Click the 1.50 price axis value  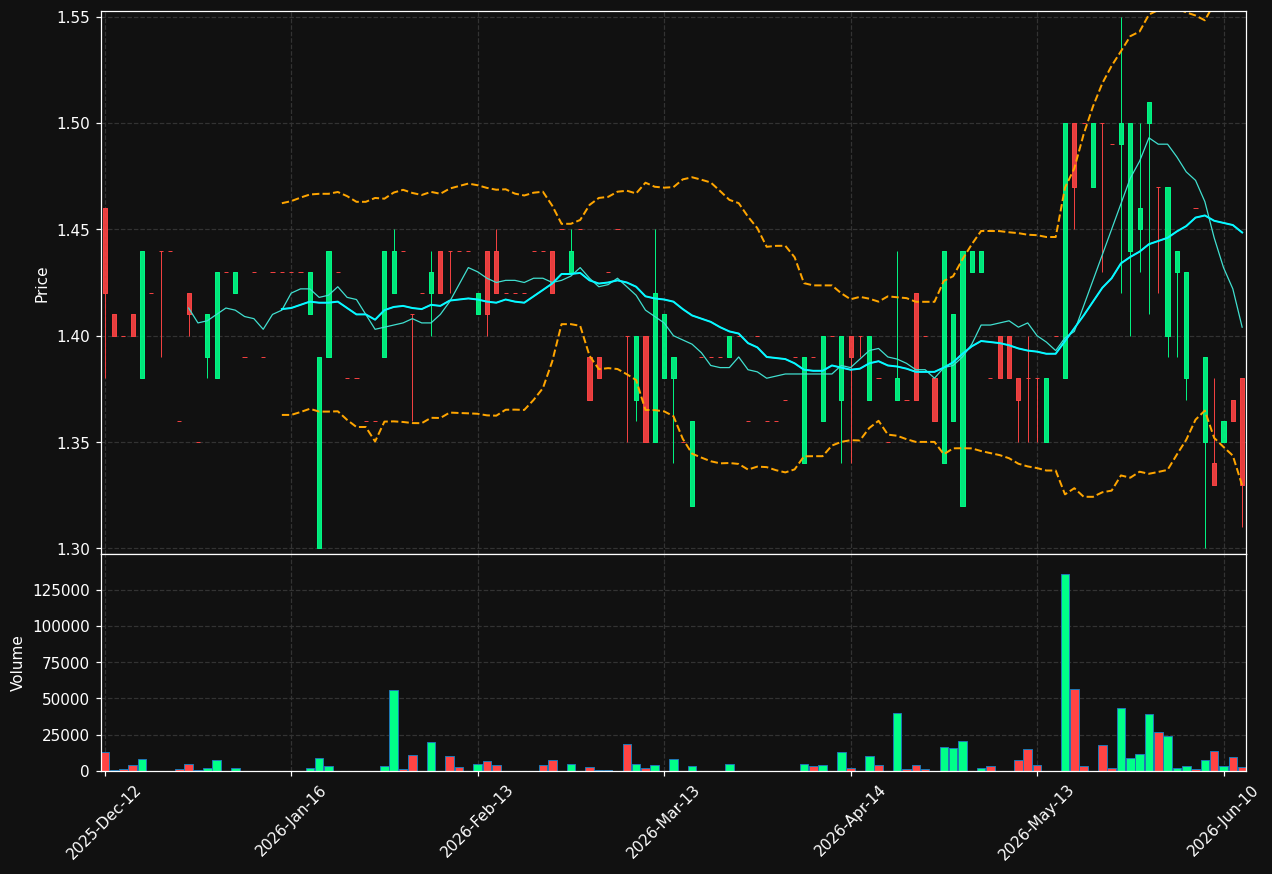pos(74,124)
